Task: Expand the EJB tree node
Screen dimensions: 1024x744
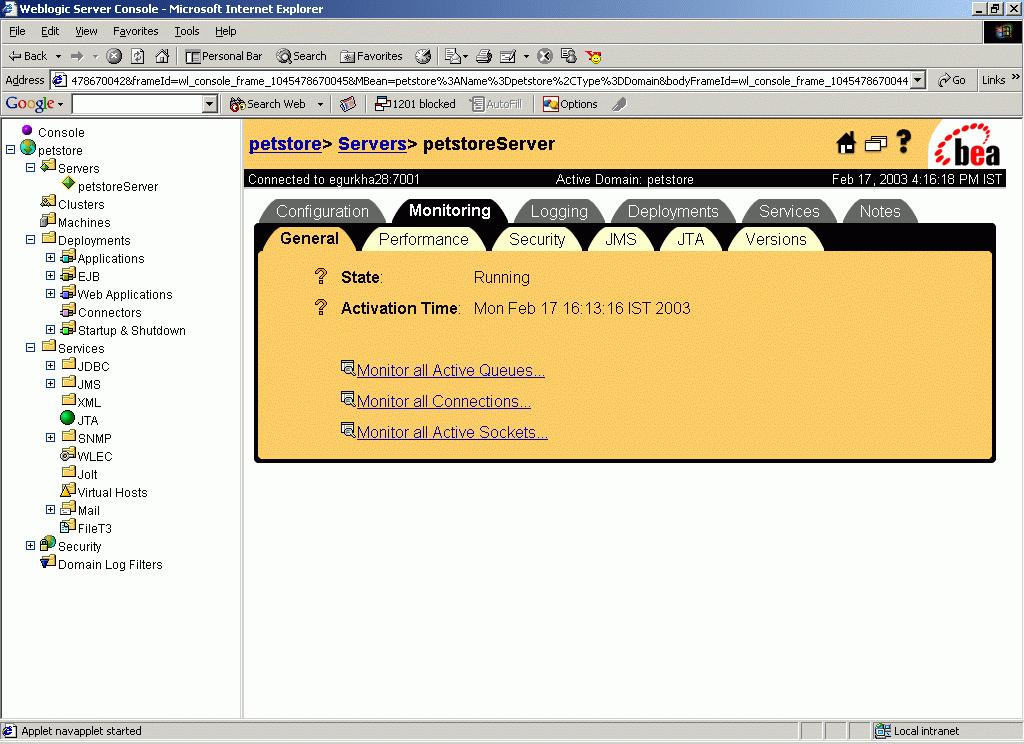Action: click(50, 275)
